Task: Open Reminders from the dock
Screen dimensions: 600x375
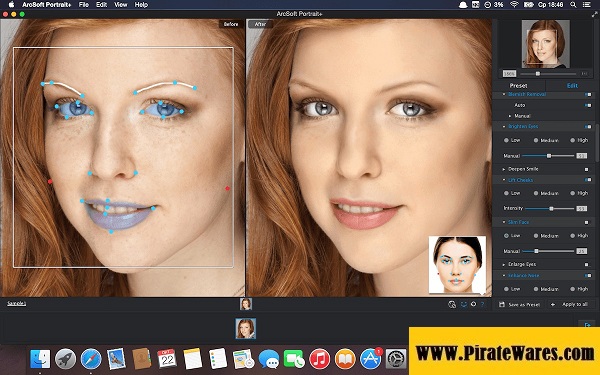Action: (x=218, y=359)
